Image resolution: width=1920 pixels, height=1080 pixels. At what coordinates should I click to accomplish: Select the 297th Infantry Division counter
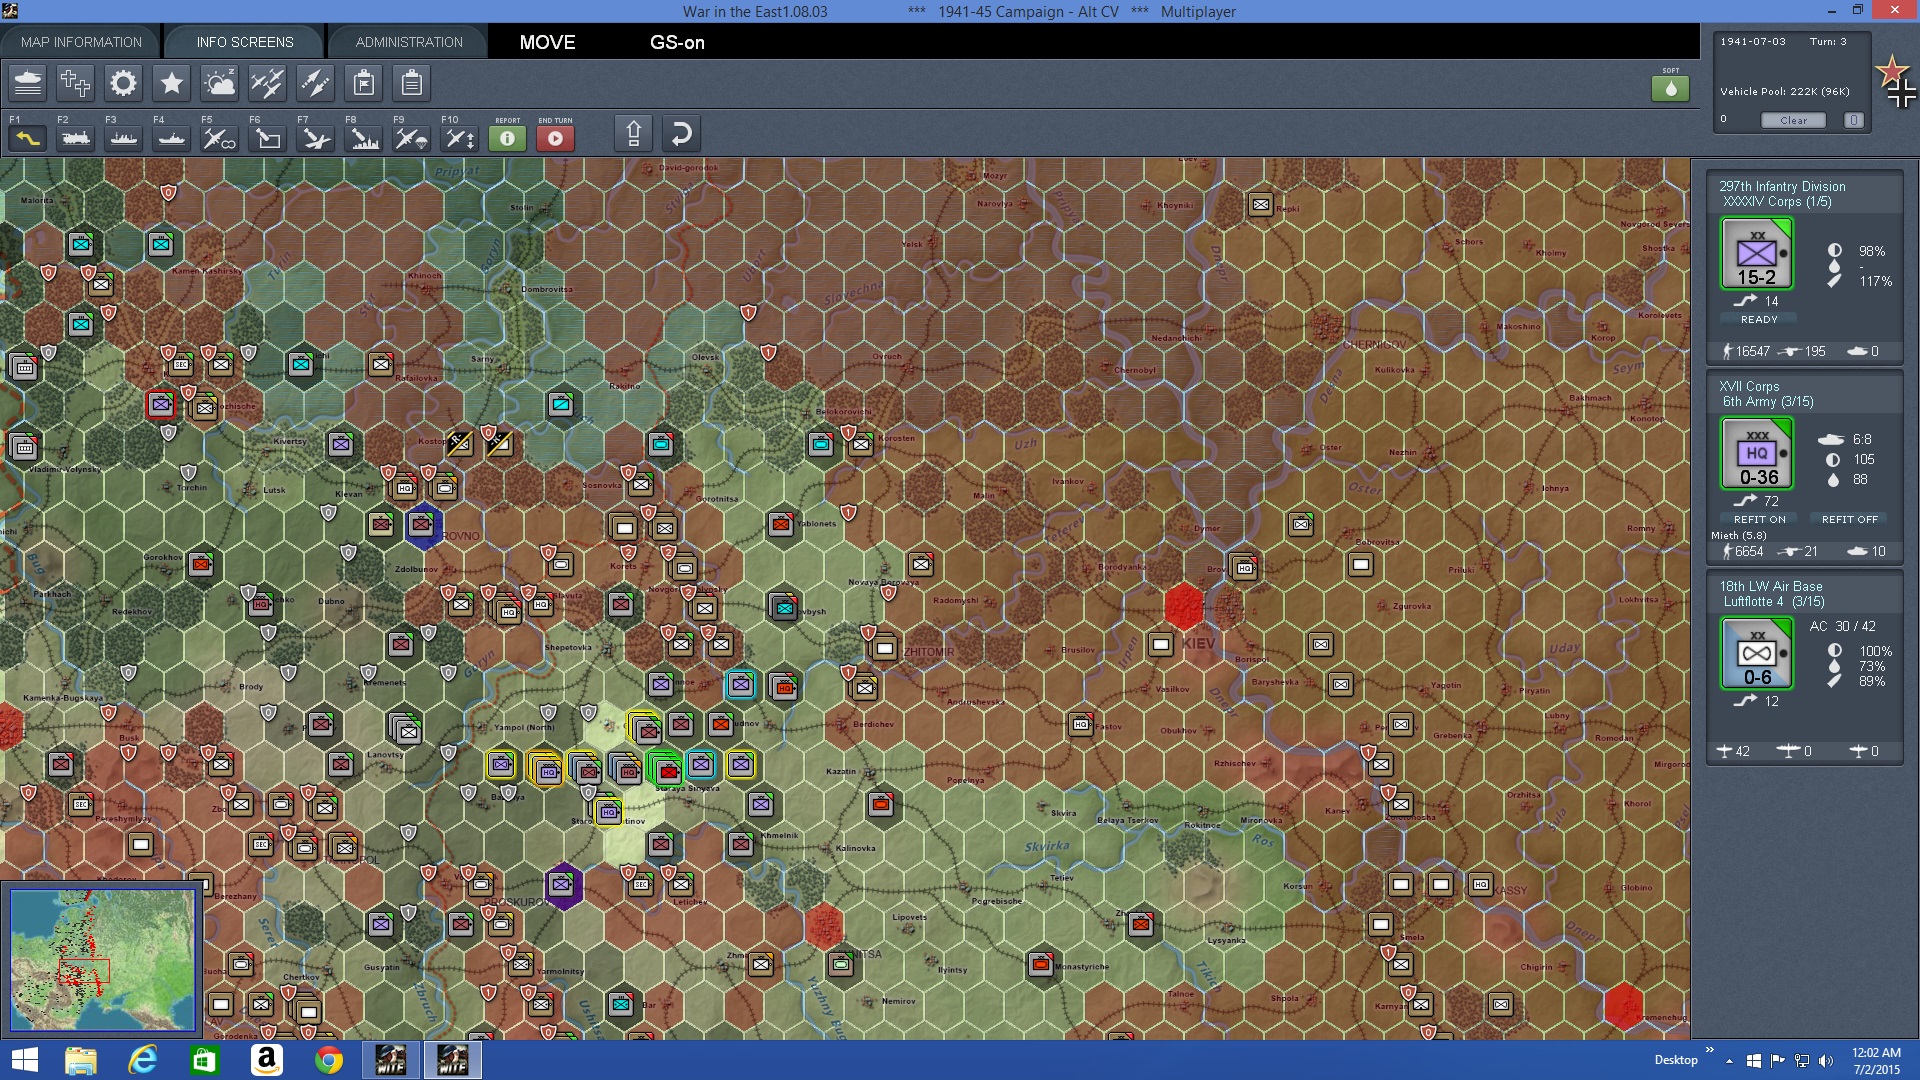point(1757,254)
